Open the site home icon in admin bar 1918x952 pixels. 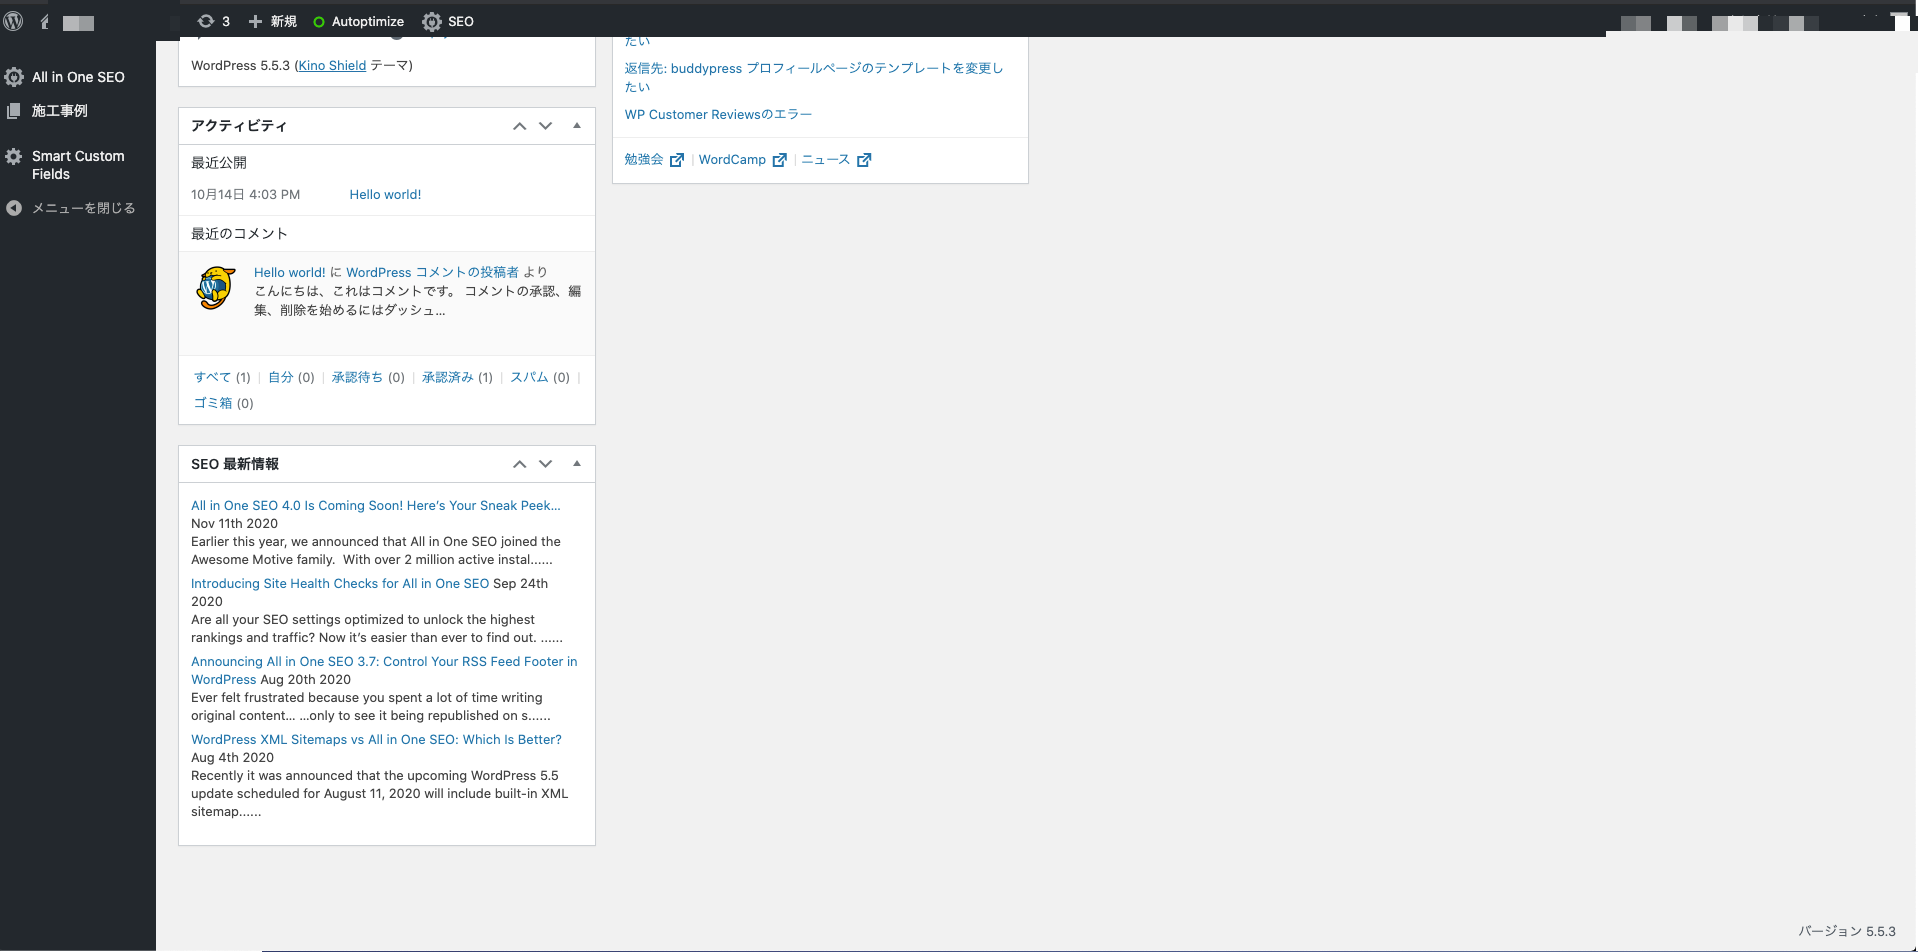44,21
